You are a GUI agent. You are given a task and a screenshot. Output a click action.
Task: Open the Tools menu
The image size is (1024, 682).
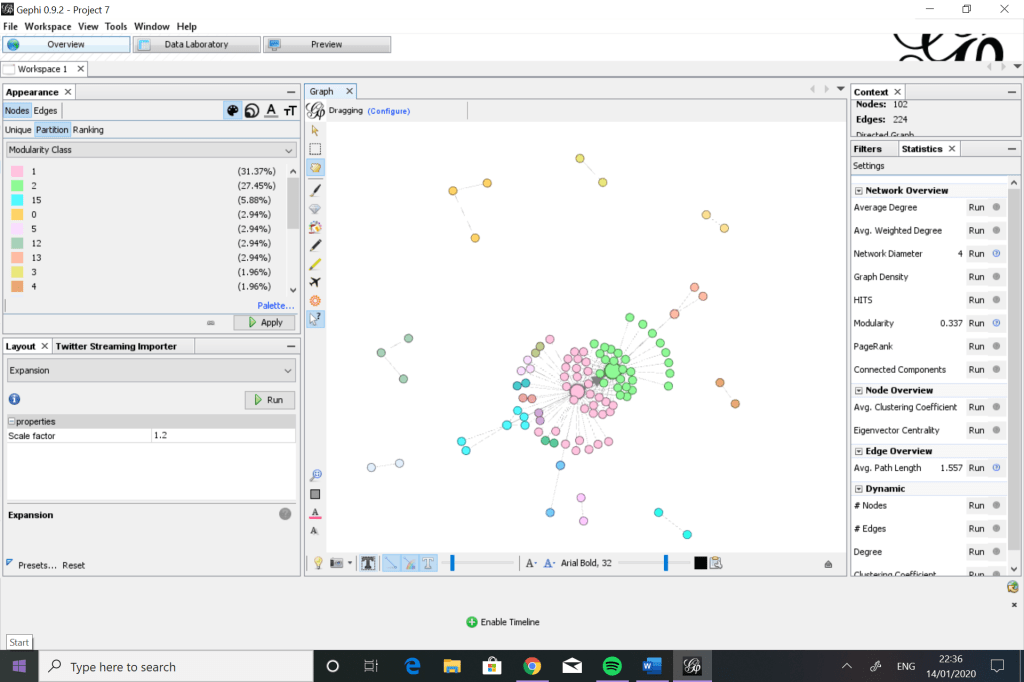[116, 26]
